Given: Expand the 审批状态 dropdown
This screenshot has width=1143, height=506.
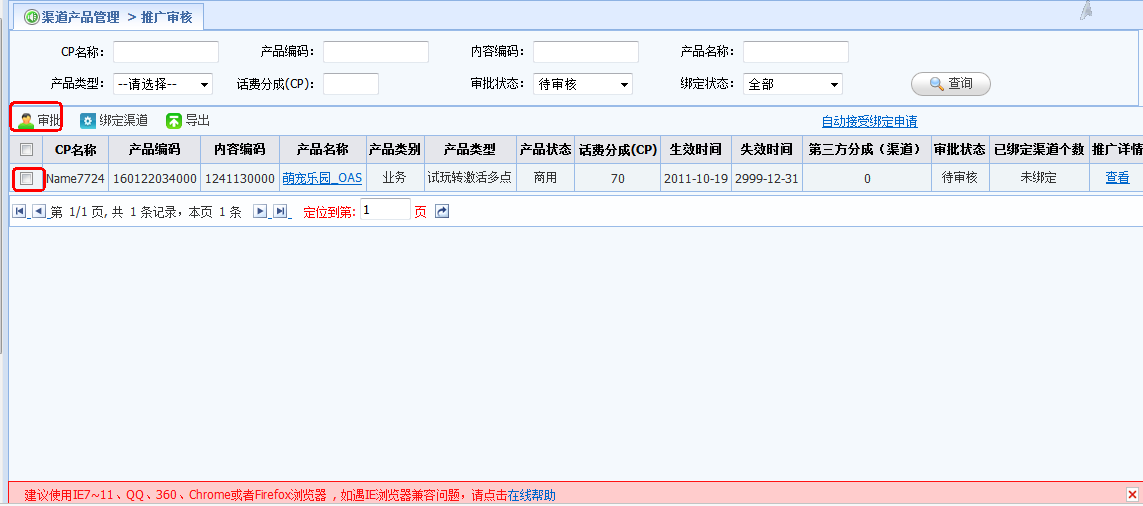Looking at the screenshot, I should point(583,84).
